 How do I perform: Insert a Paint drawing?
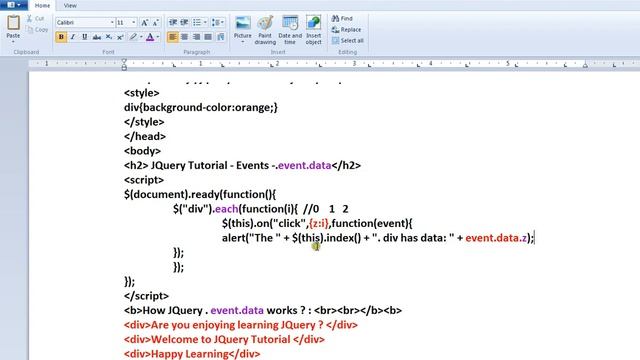(265, 30)
